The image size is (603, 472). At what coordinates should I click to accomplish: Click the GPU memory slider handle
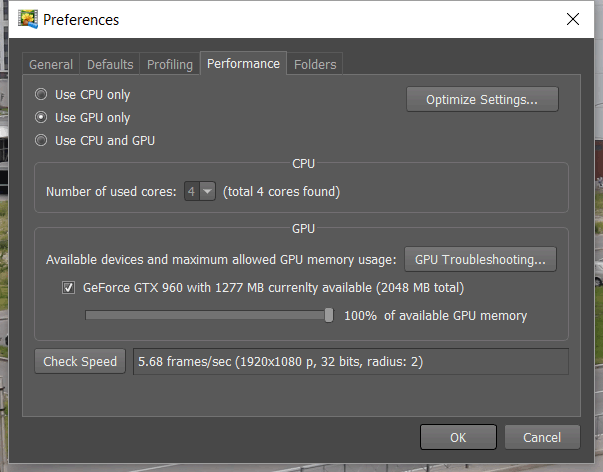(x=329, y=315)
